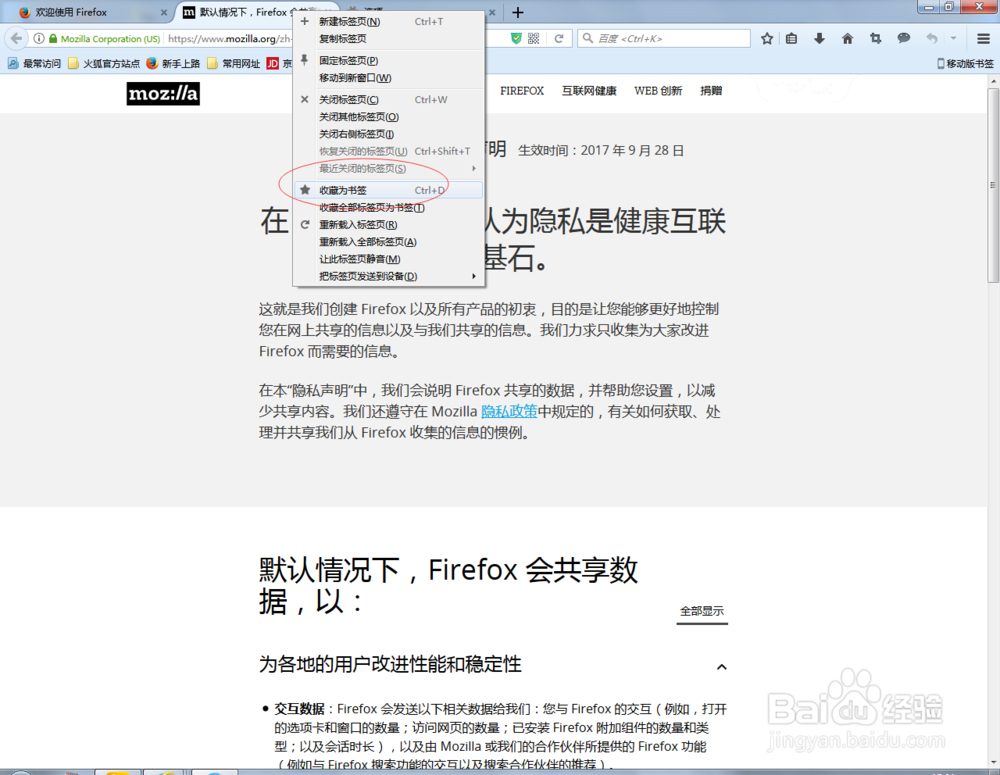Click the search magnifier in Baidu box

point(588,38)
